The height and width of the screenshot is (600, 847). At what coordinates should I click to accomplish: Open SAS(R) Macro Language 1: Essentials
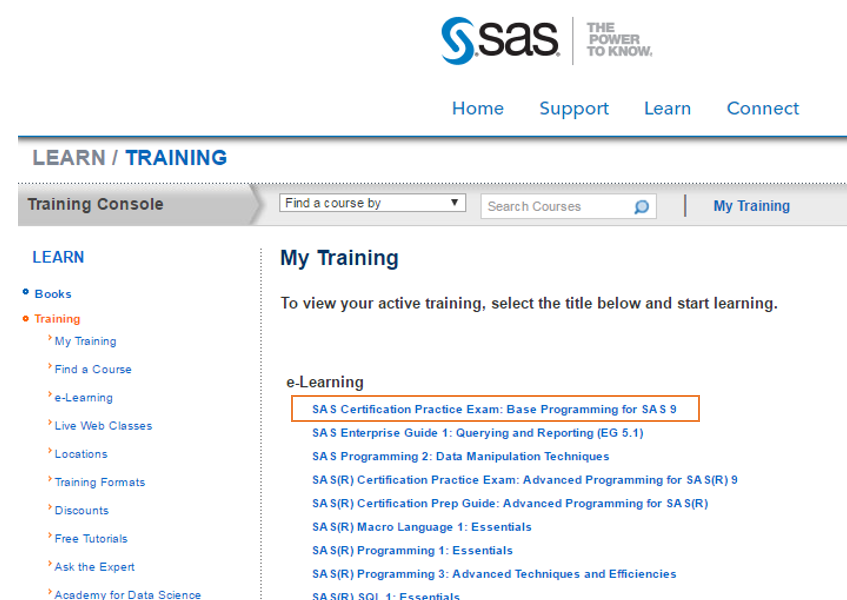(422, 527)
